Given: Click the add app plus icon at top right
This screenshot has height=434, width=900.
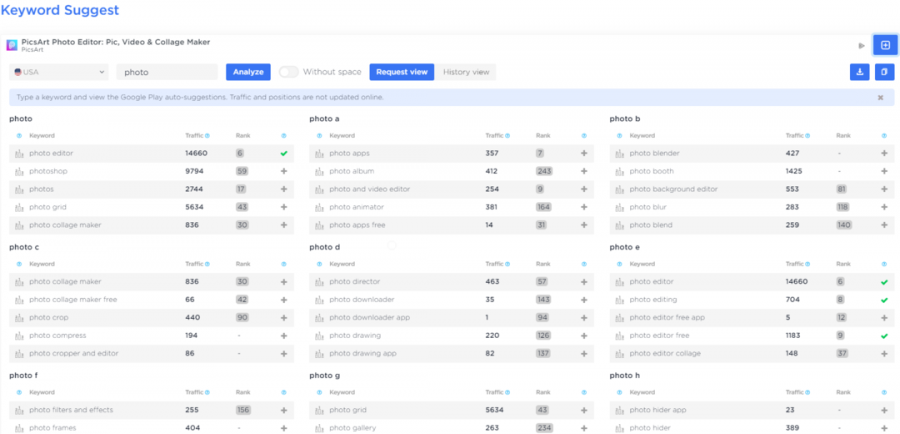Looking at the screenshot, I should coord(885,45).
